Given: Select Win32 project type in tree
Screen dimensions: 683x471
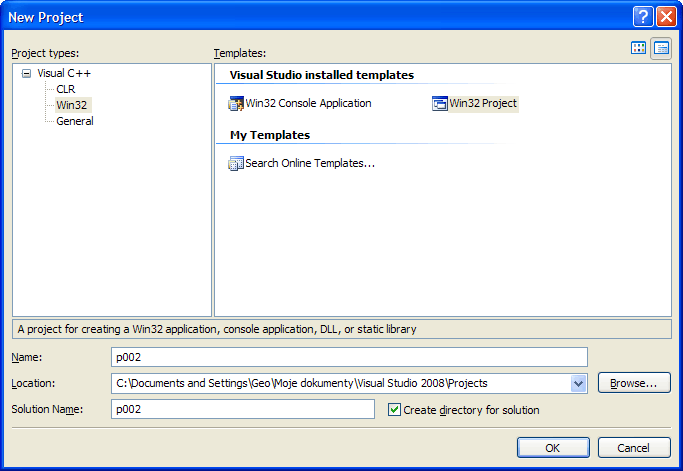Looking at the screenshot, I should (71, 105).
